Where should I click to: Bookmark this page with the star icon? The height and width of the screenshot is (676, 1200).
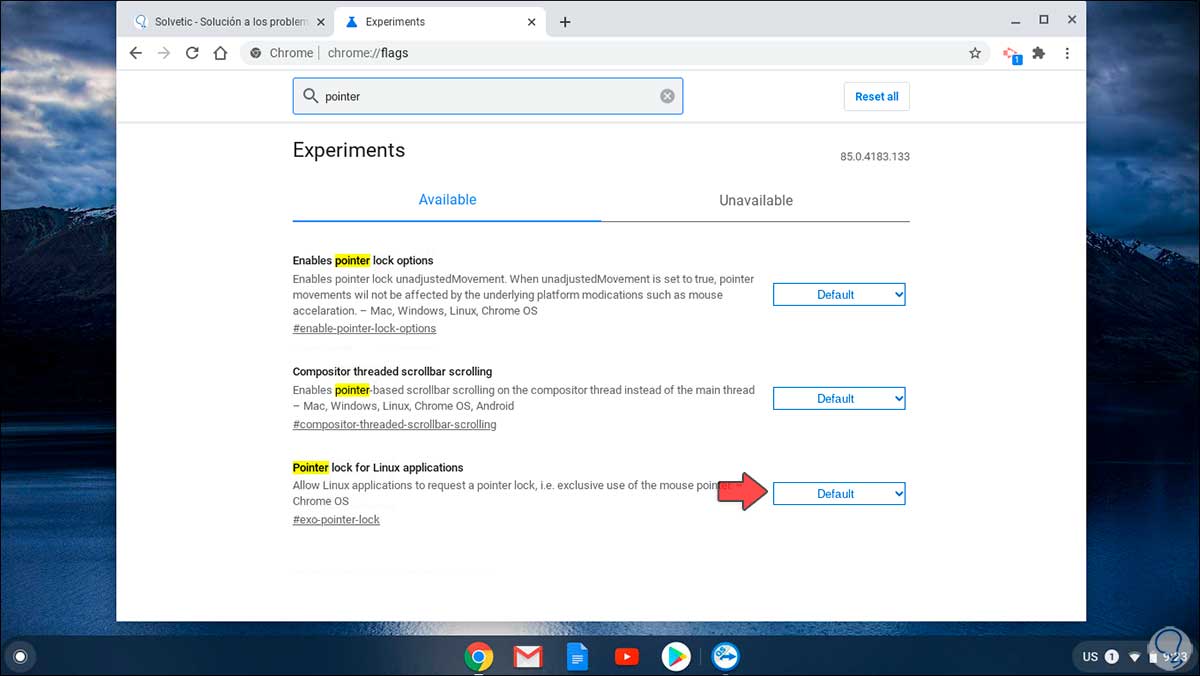975,53
